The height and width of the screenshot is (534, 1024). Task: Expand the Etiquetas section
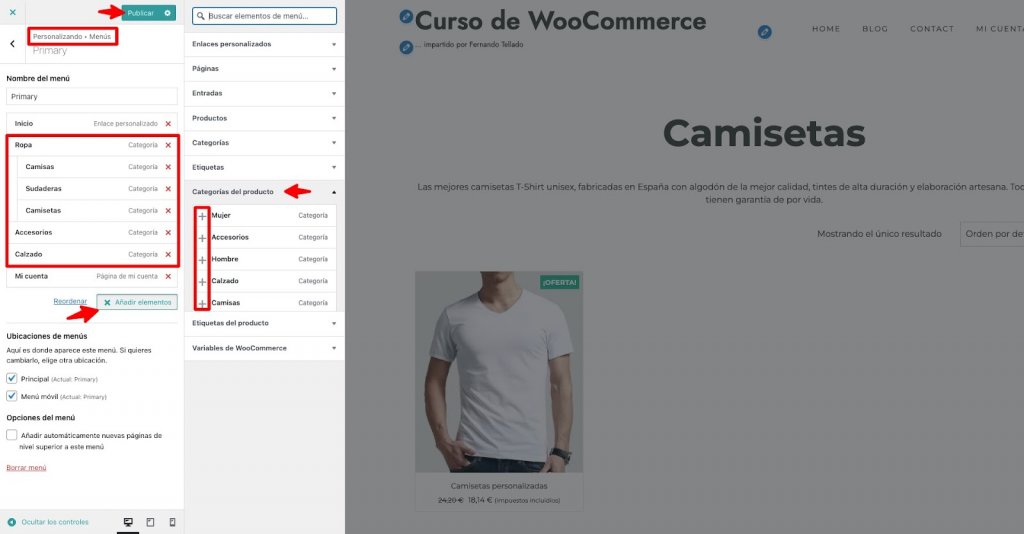pyautogui.click(x=264, y=168)
